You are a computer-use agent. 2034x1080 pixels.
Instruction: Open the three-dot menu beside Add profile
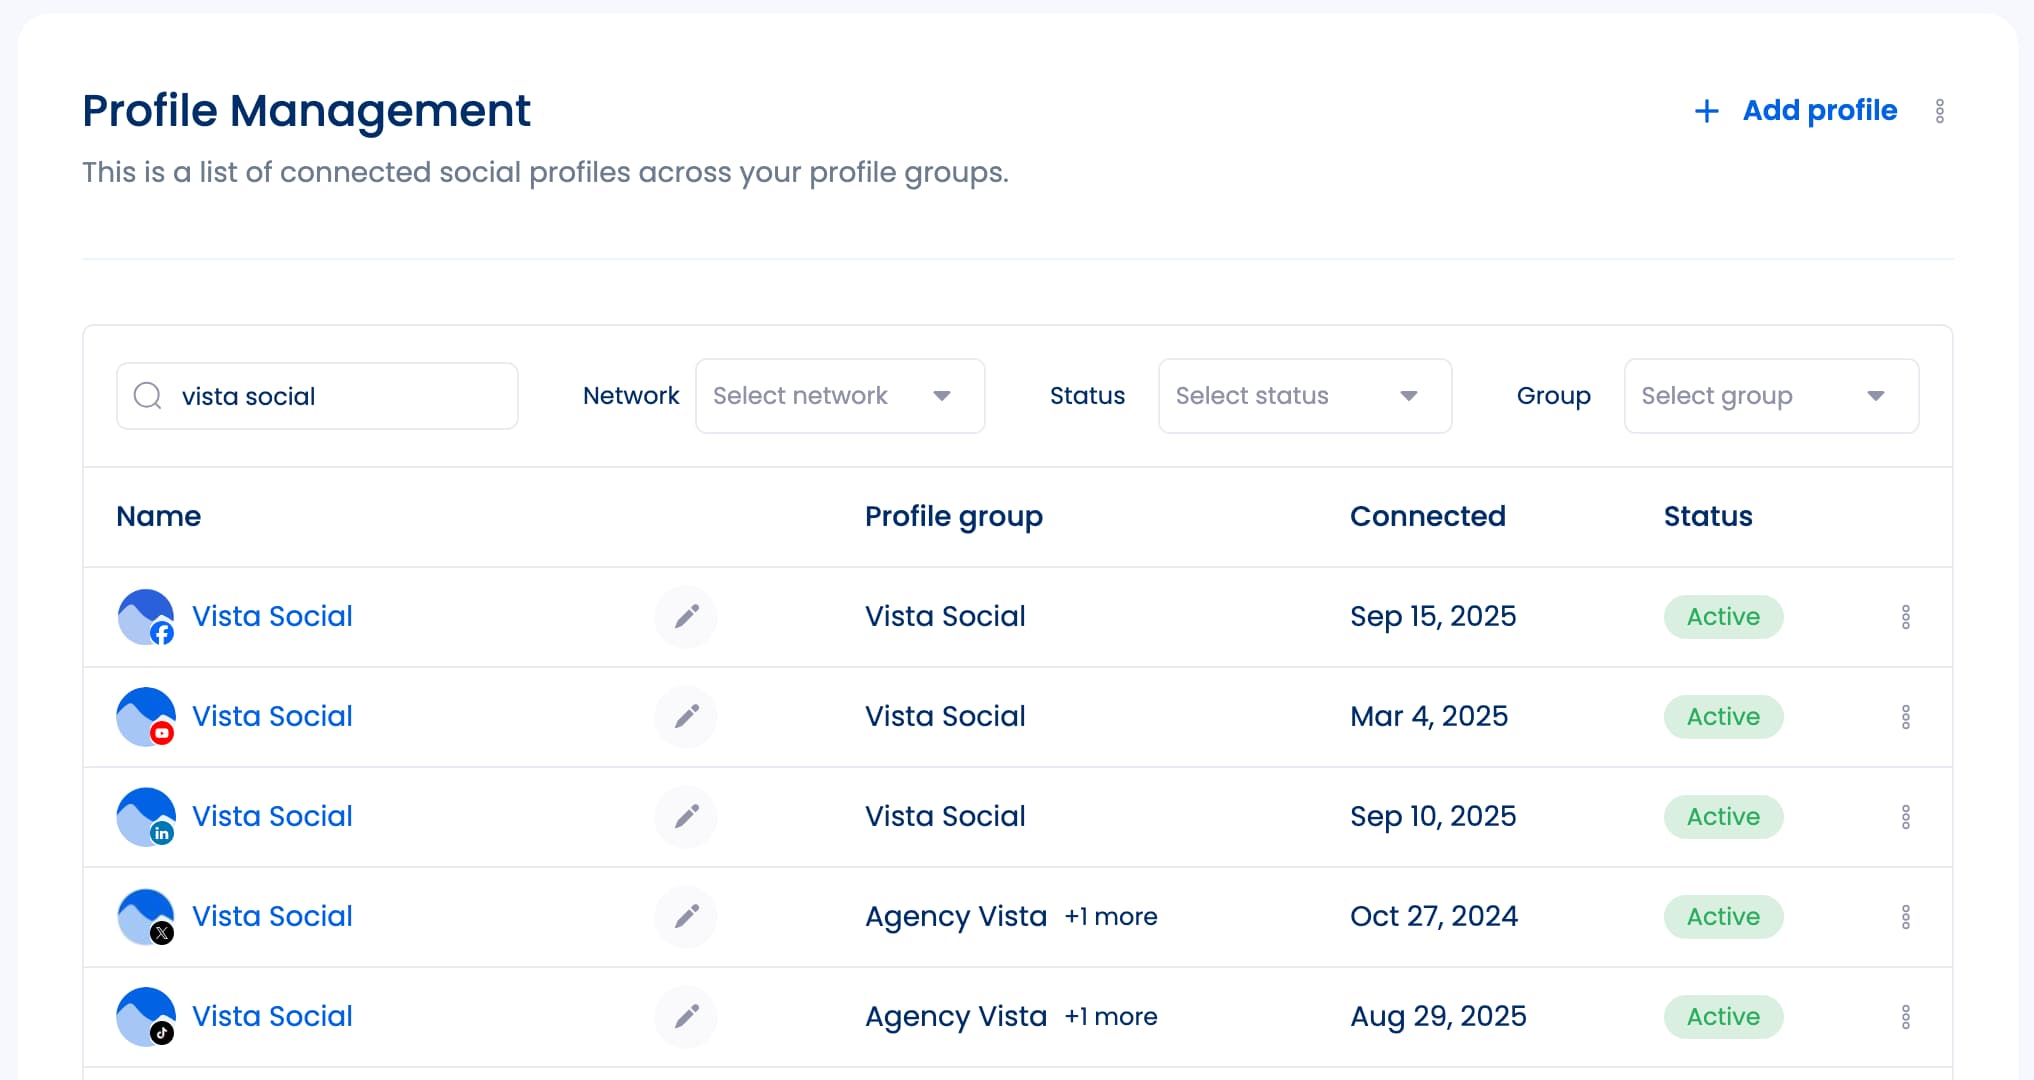pos(1940,111)
